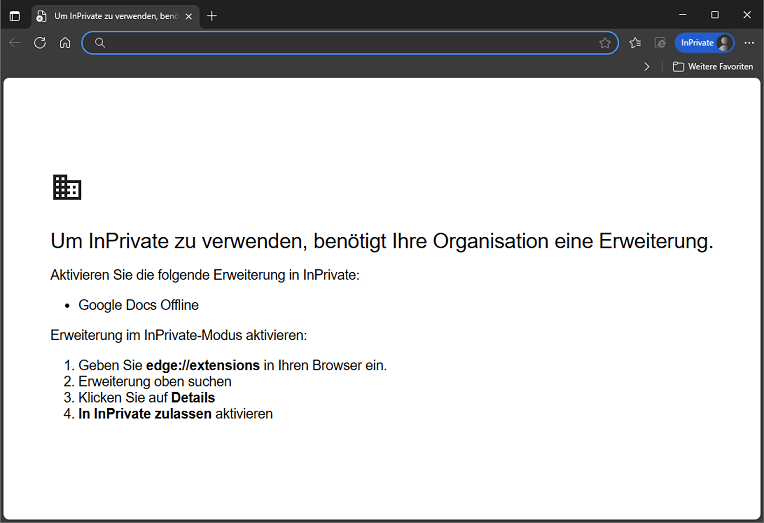This screenshot has height=523, width=764.
Task: Open Settings and more ellipsis menu
Action: tap(749, 43)
